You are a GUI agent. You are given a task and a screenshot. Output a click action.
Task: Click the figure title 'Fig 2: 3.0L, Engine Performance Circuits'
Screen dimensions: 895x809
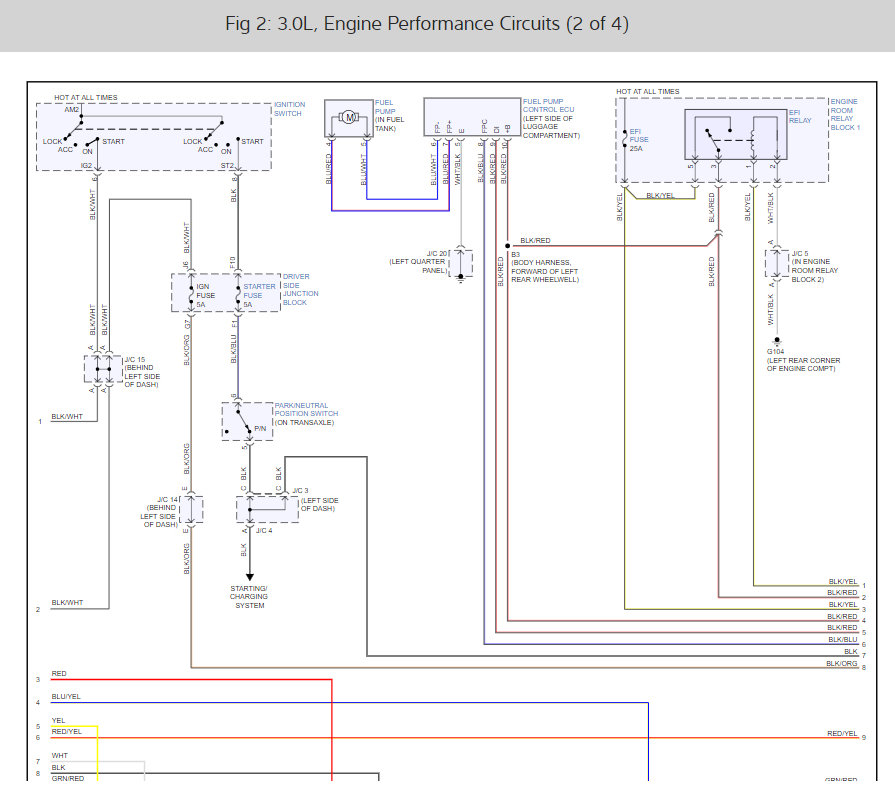427,24
